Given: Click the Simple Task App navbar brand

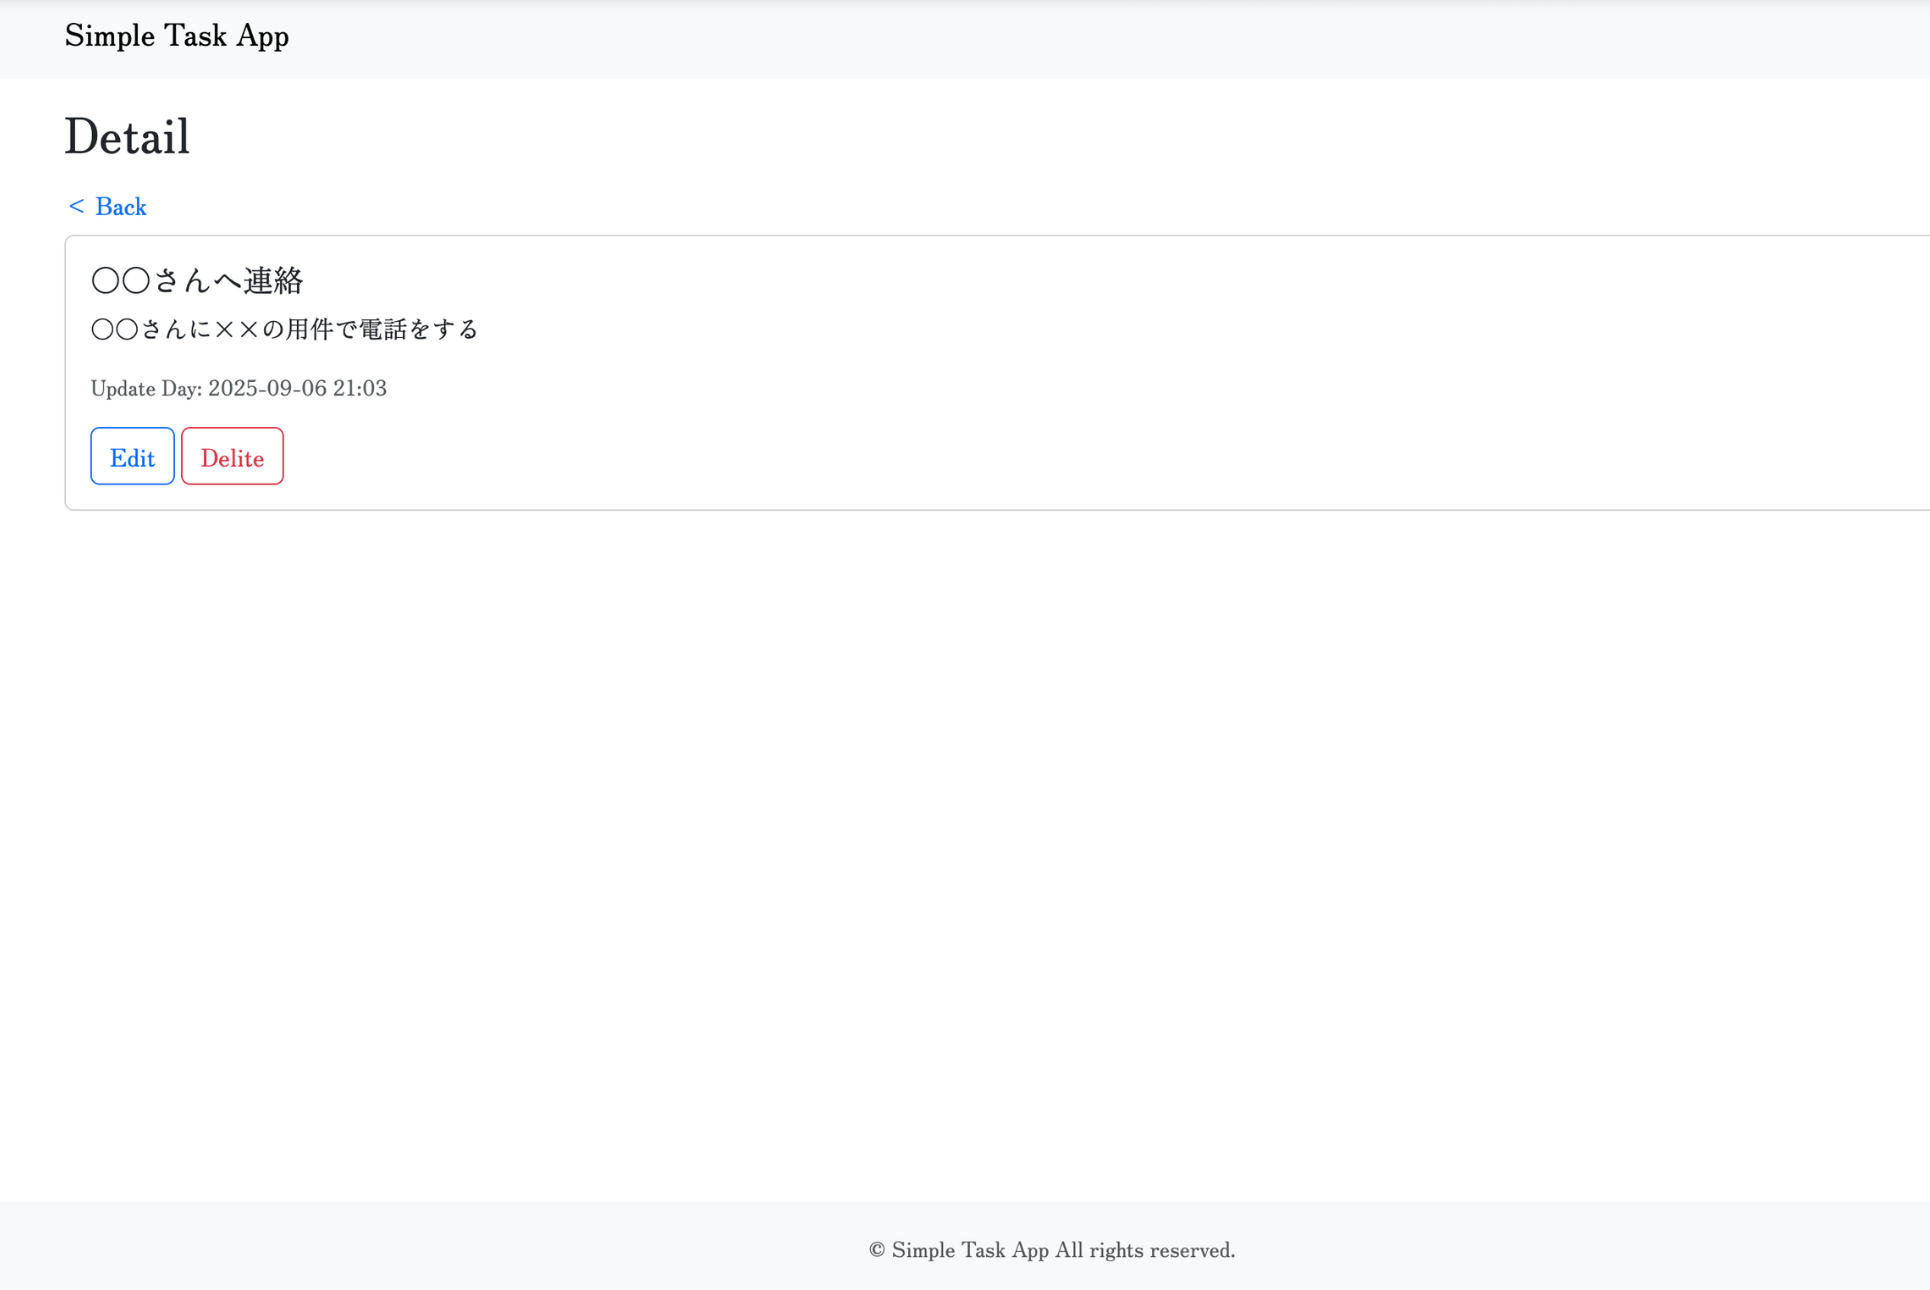Looking at the screenshot, I should point(176,36).
